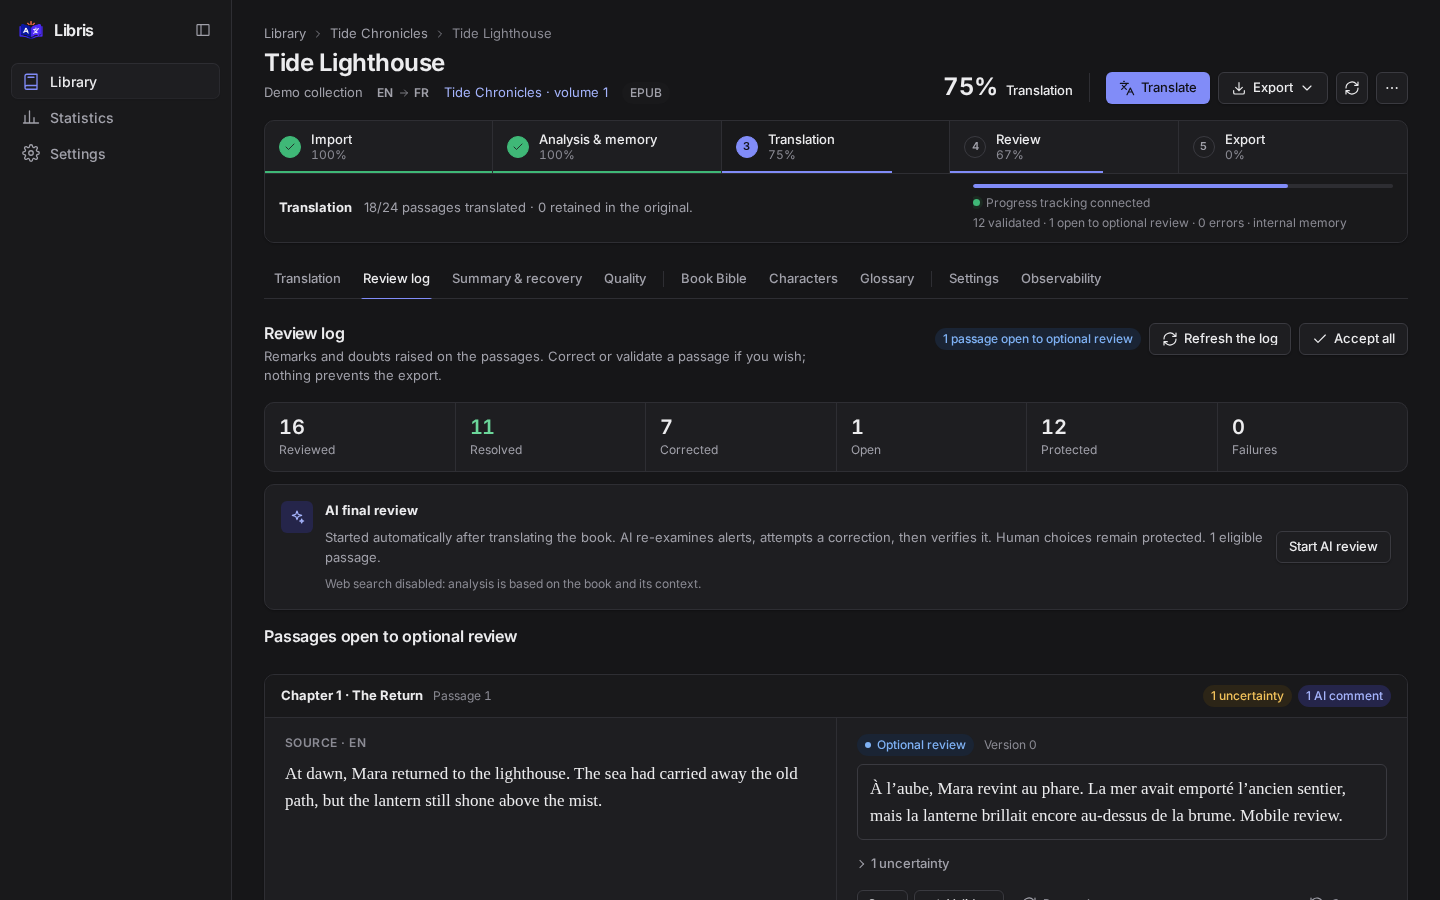
Task: Click Refresh the log button
Action: 1220,339
